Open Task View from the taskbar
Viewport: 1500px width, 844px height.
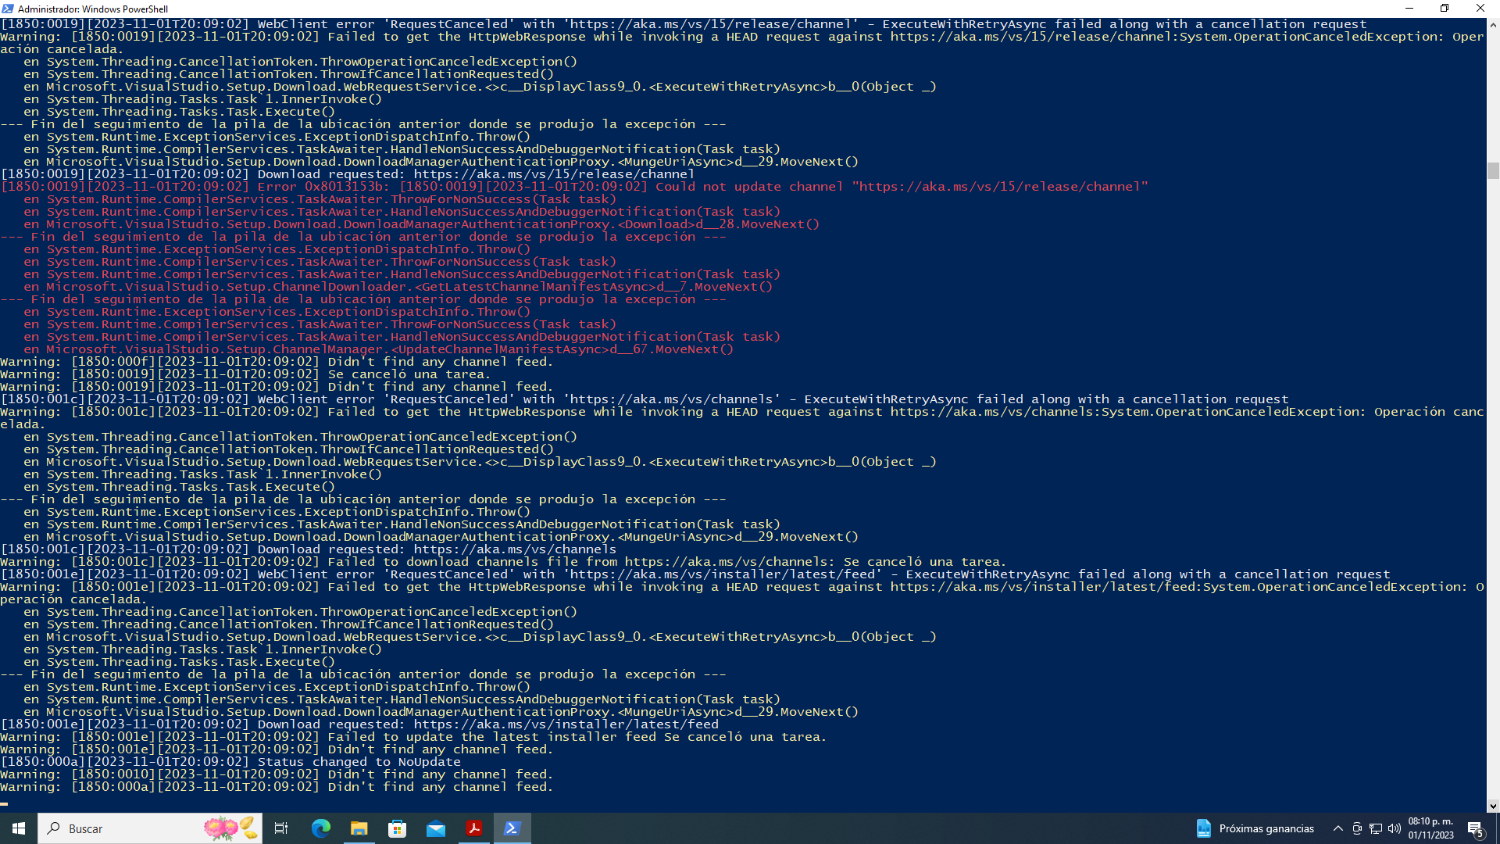point(281,828)
